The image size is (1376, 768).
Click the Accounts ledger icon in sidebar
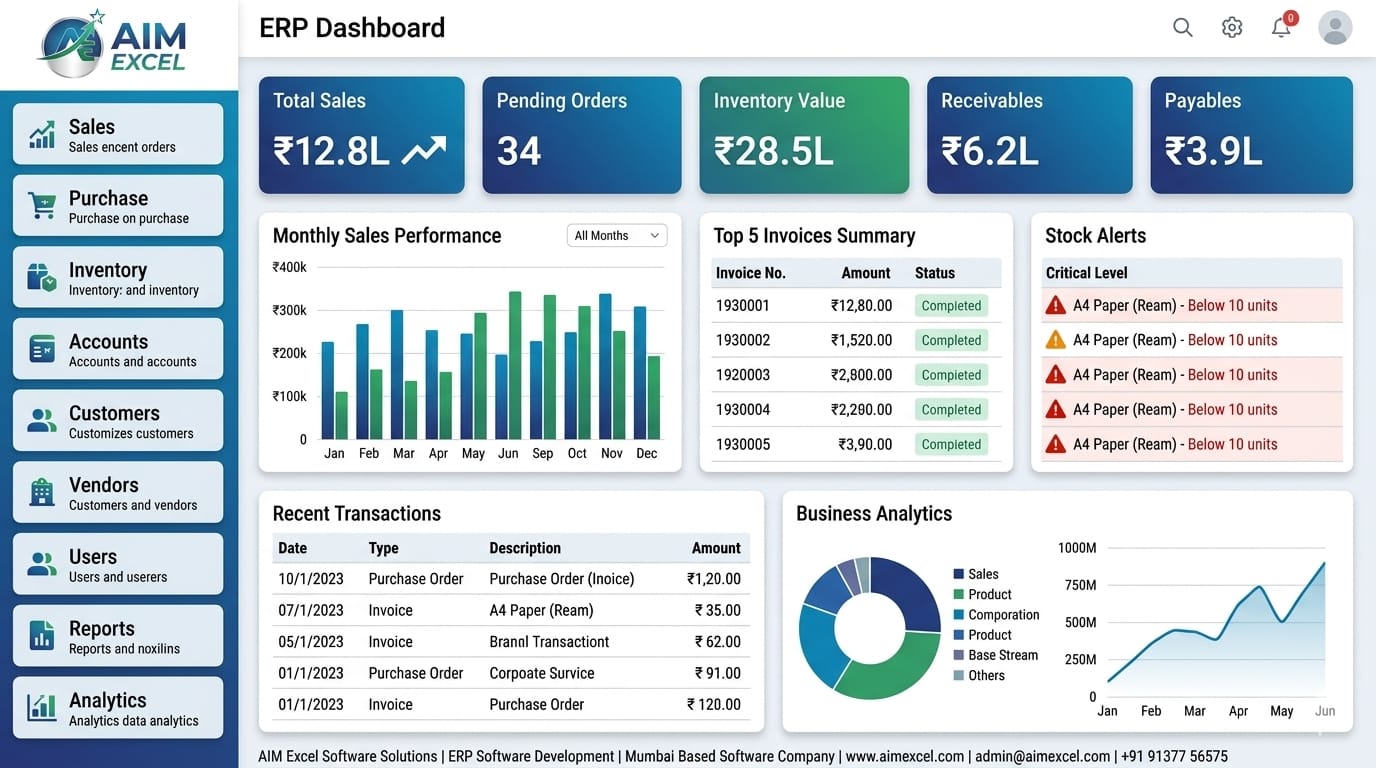(x=42, y=349)
